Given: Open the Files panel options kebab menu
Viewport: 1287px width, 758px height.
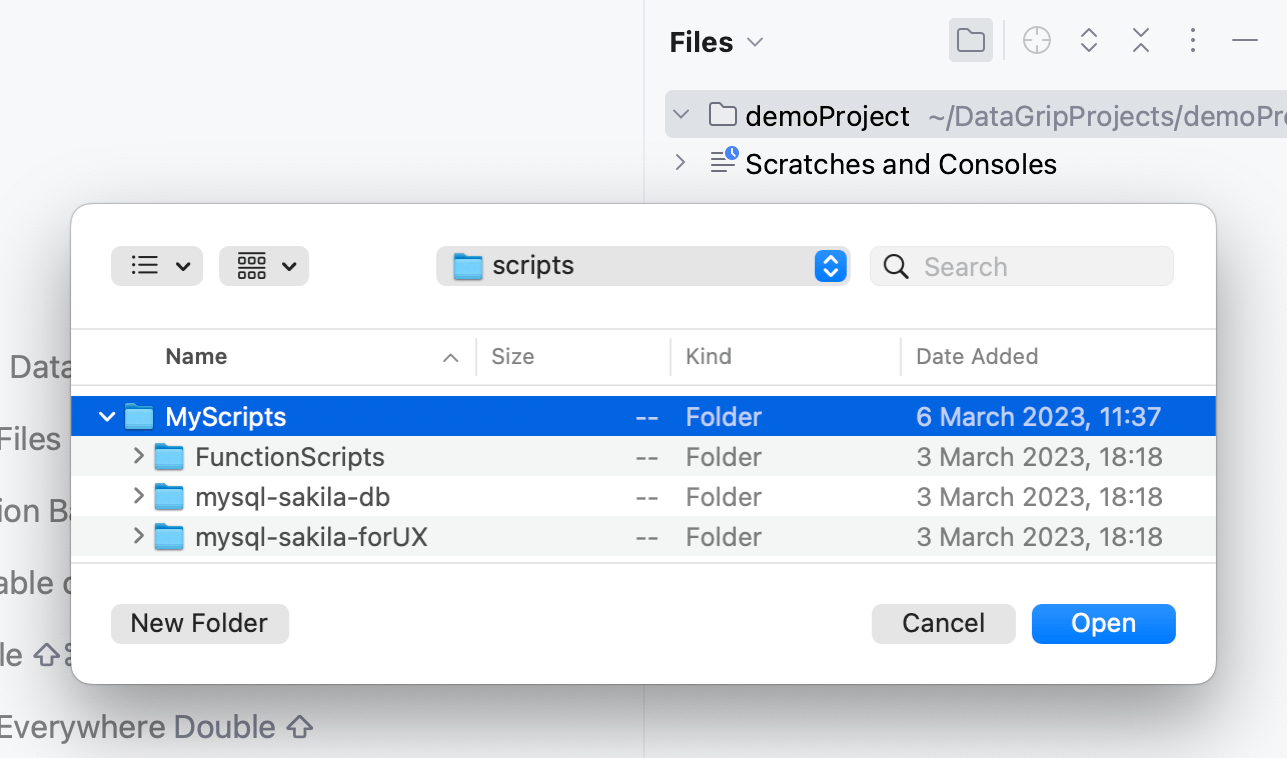Looking at the screenshot, I should tap(1193, 40).
